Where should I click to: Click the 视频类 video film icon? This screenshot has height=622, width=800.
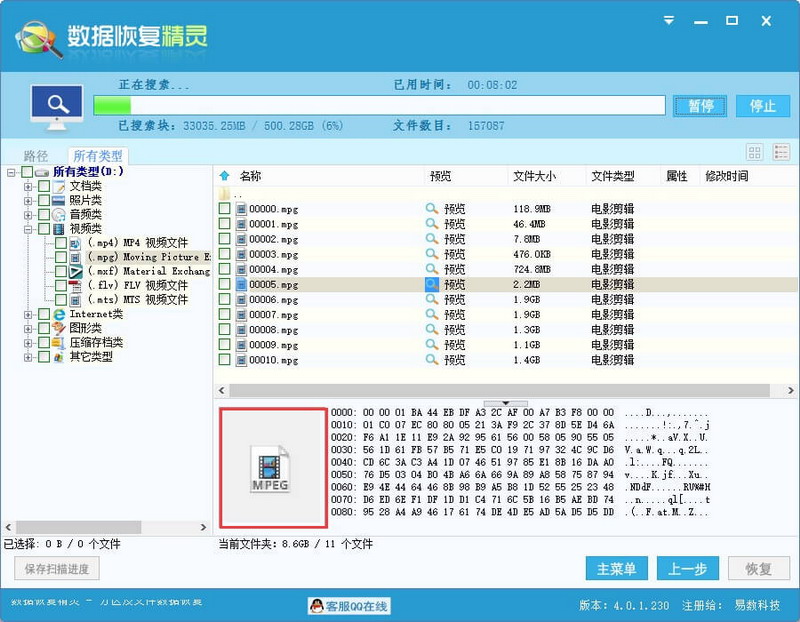[x=59, y=229]
